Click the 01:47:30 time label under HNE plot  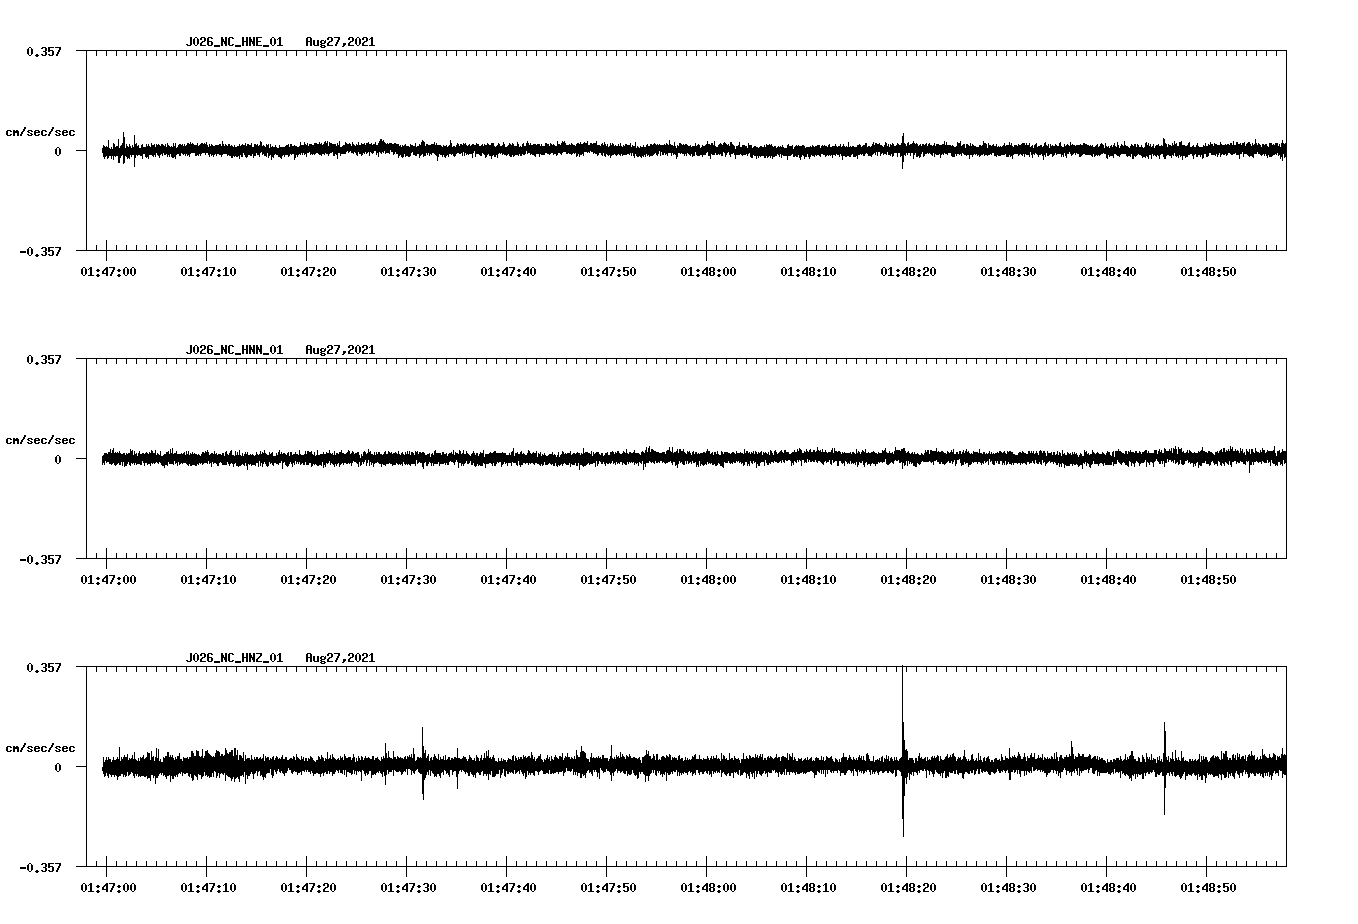(408, 271)
